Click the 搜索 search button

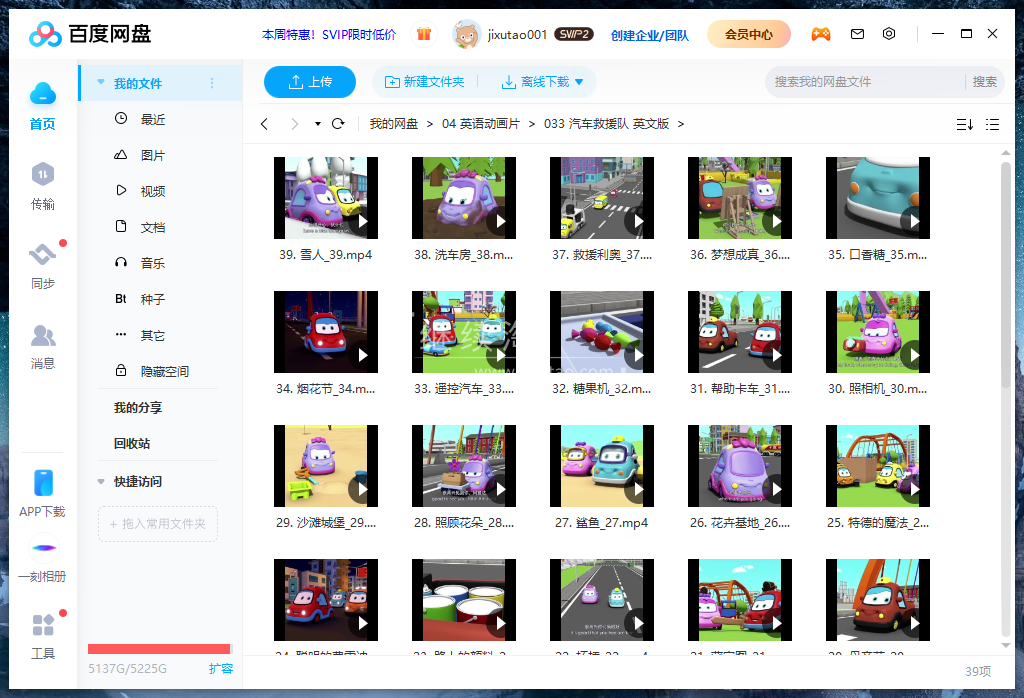coord(985,82)
